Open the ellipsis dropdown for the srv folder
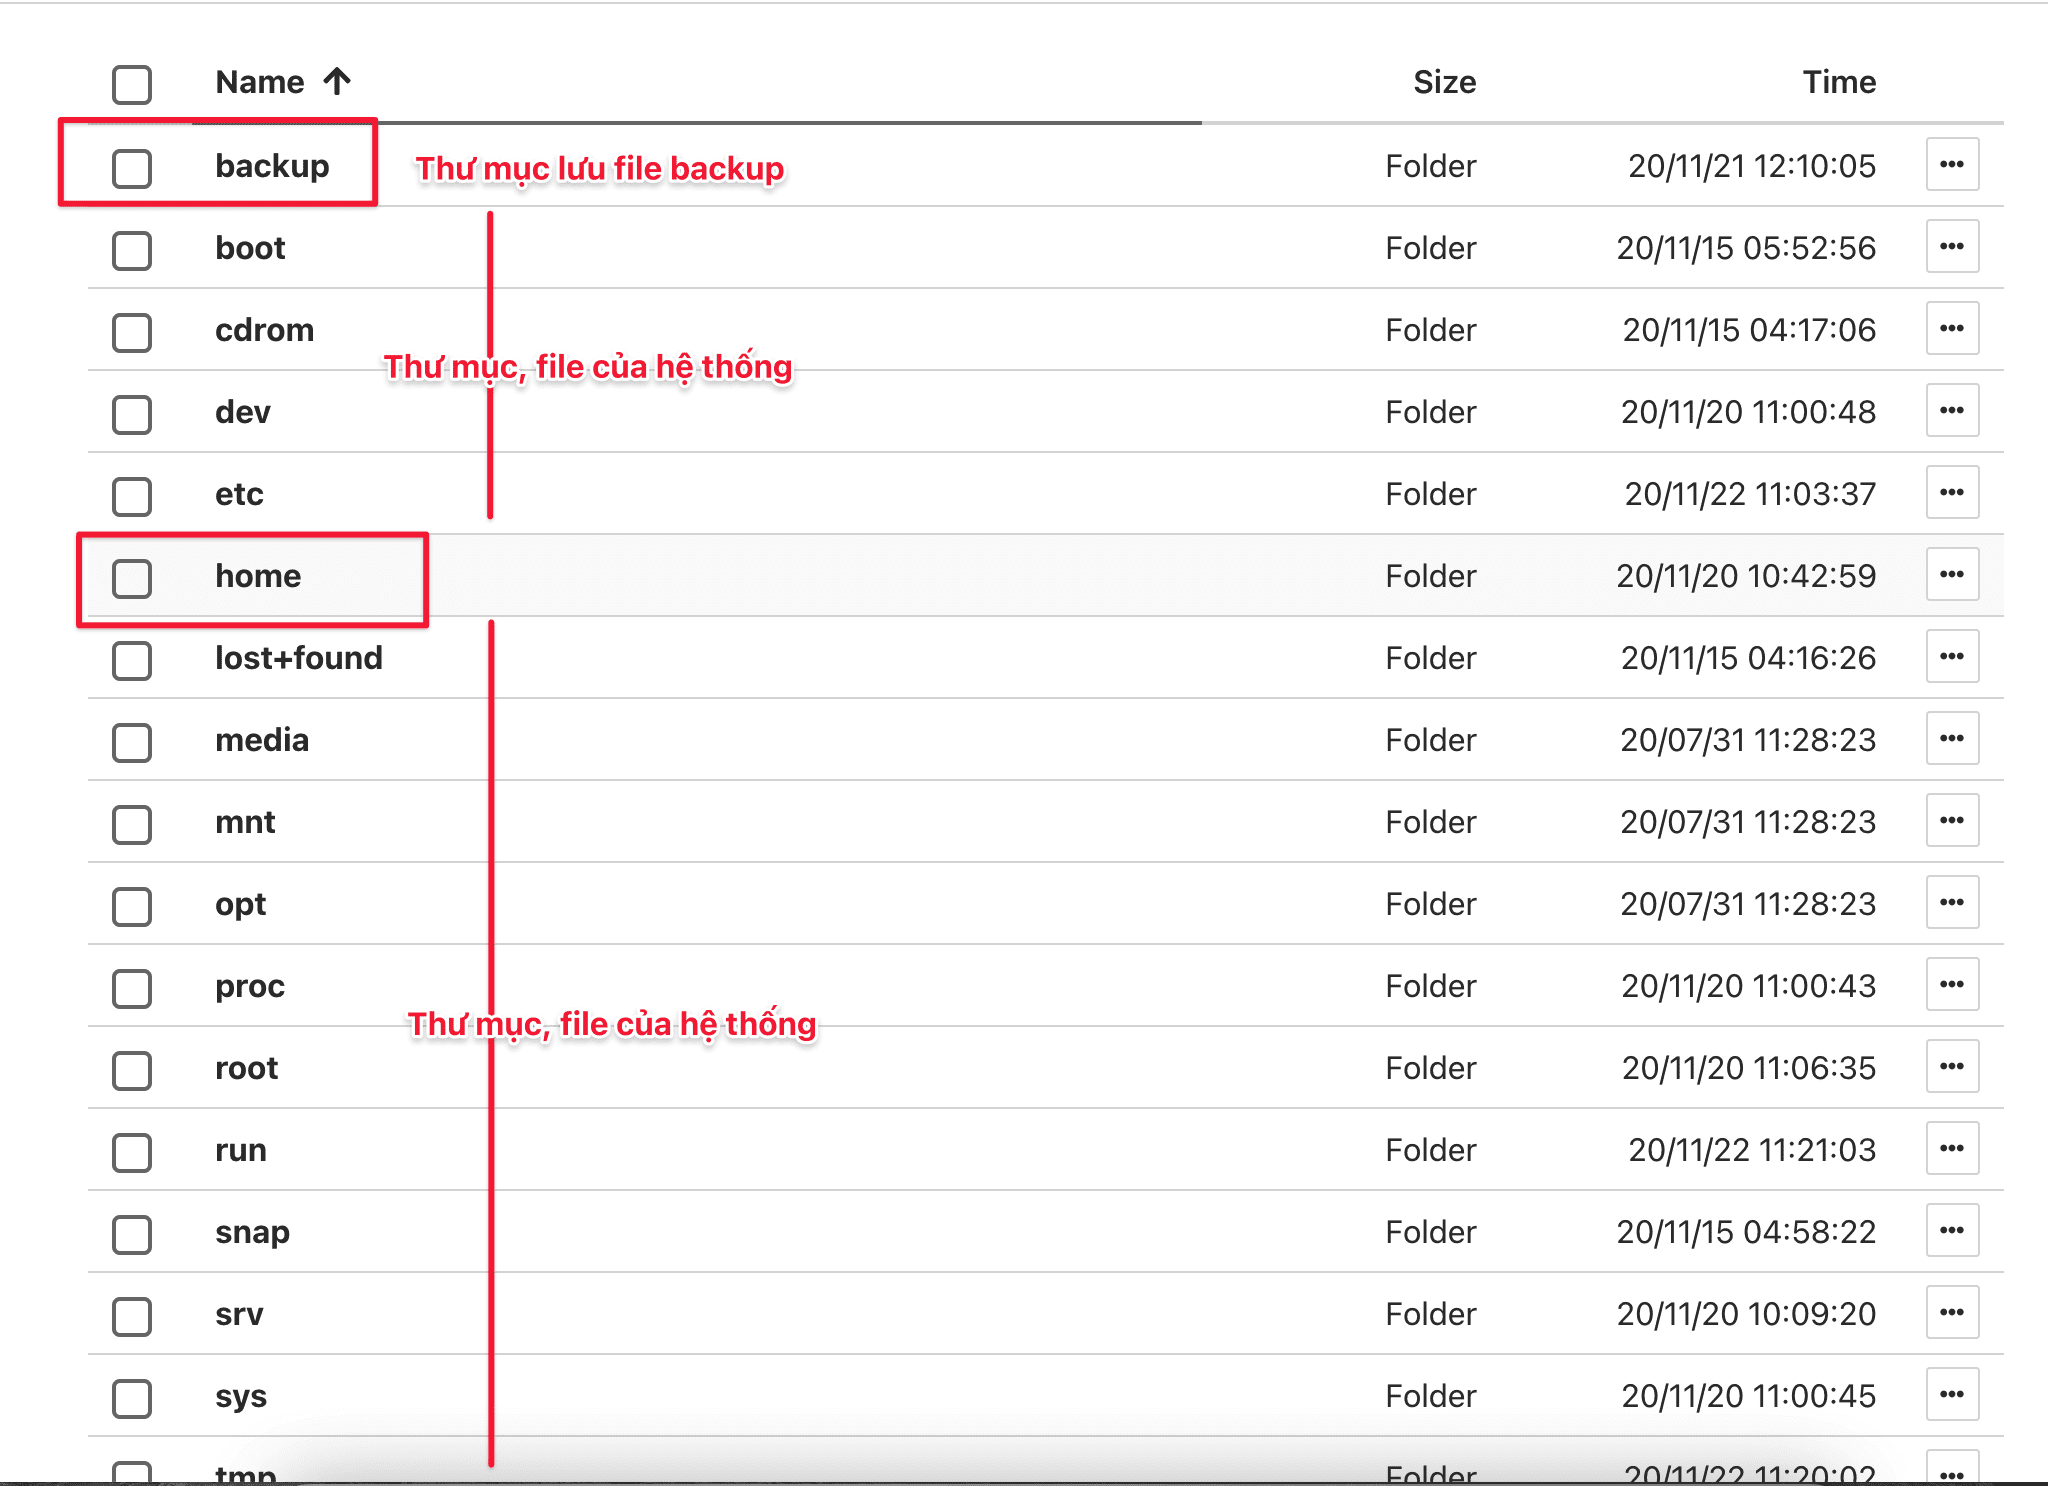The width and height of the screenshot is (2048, 1486). coord(1952,1313)
